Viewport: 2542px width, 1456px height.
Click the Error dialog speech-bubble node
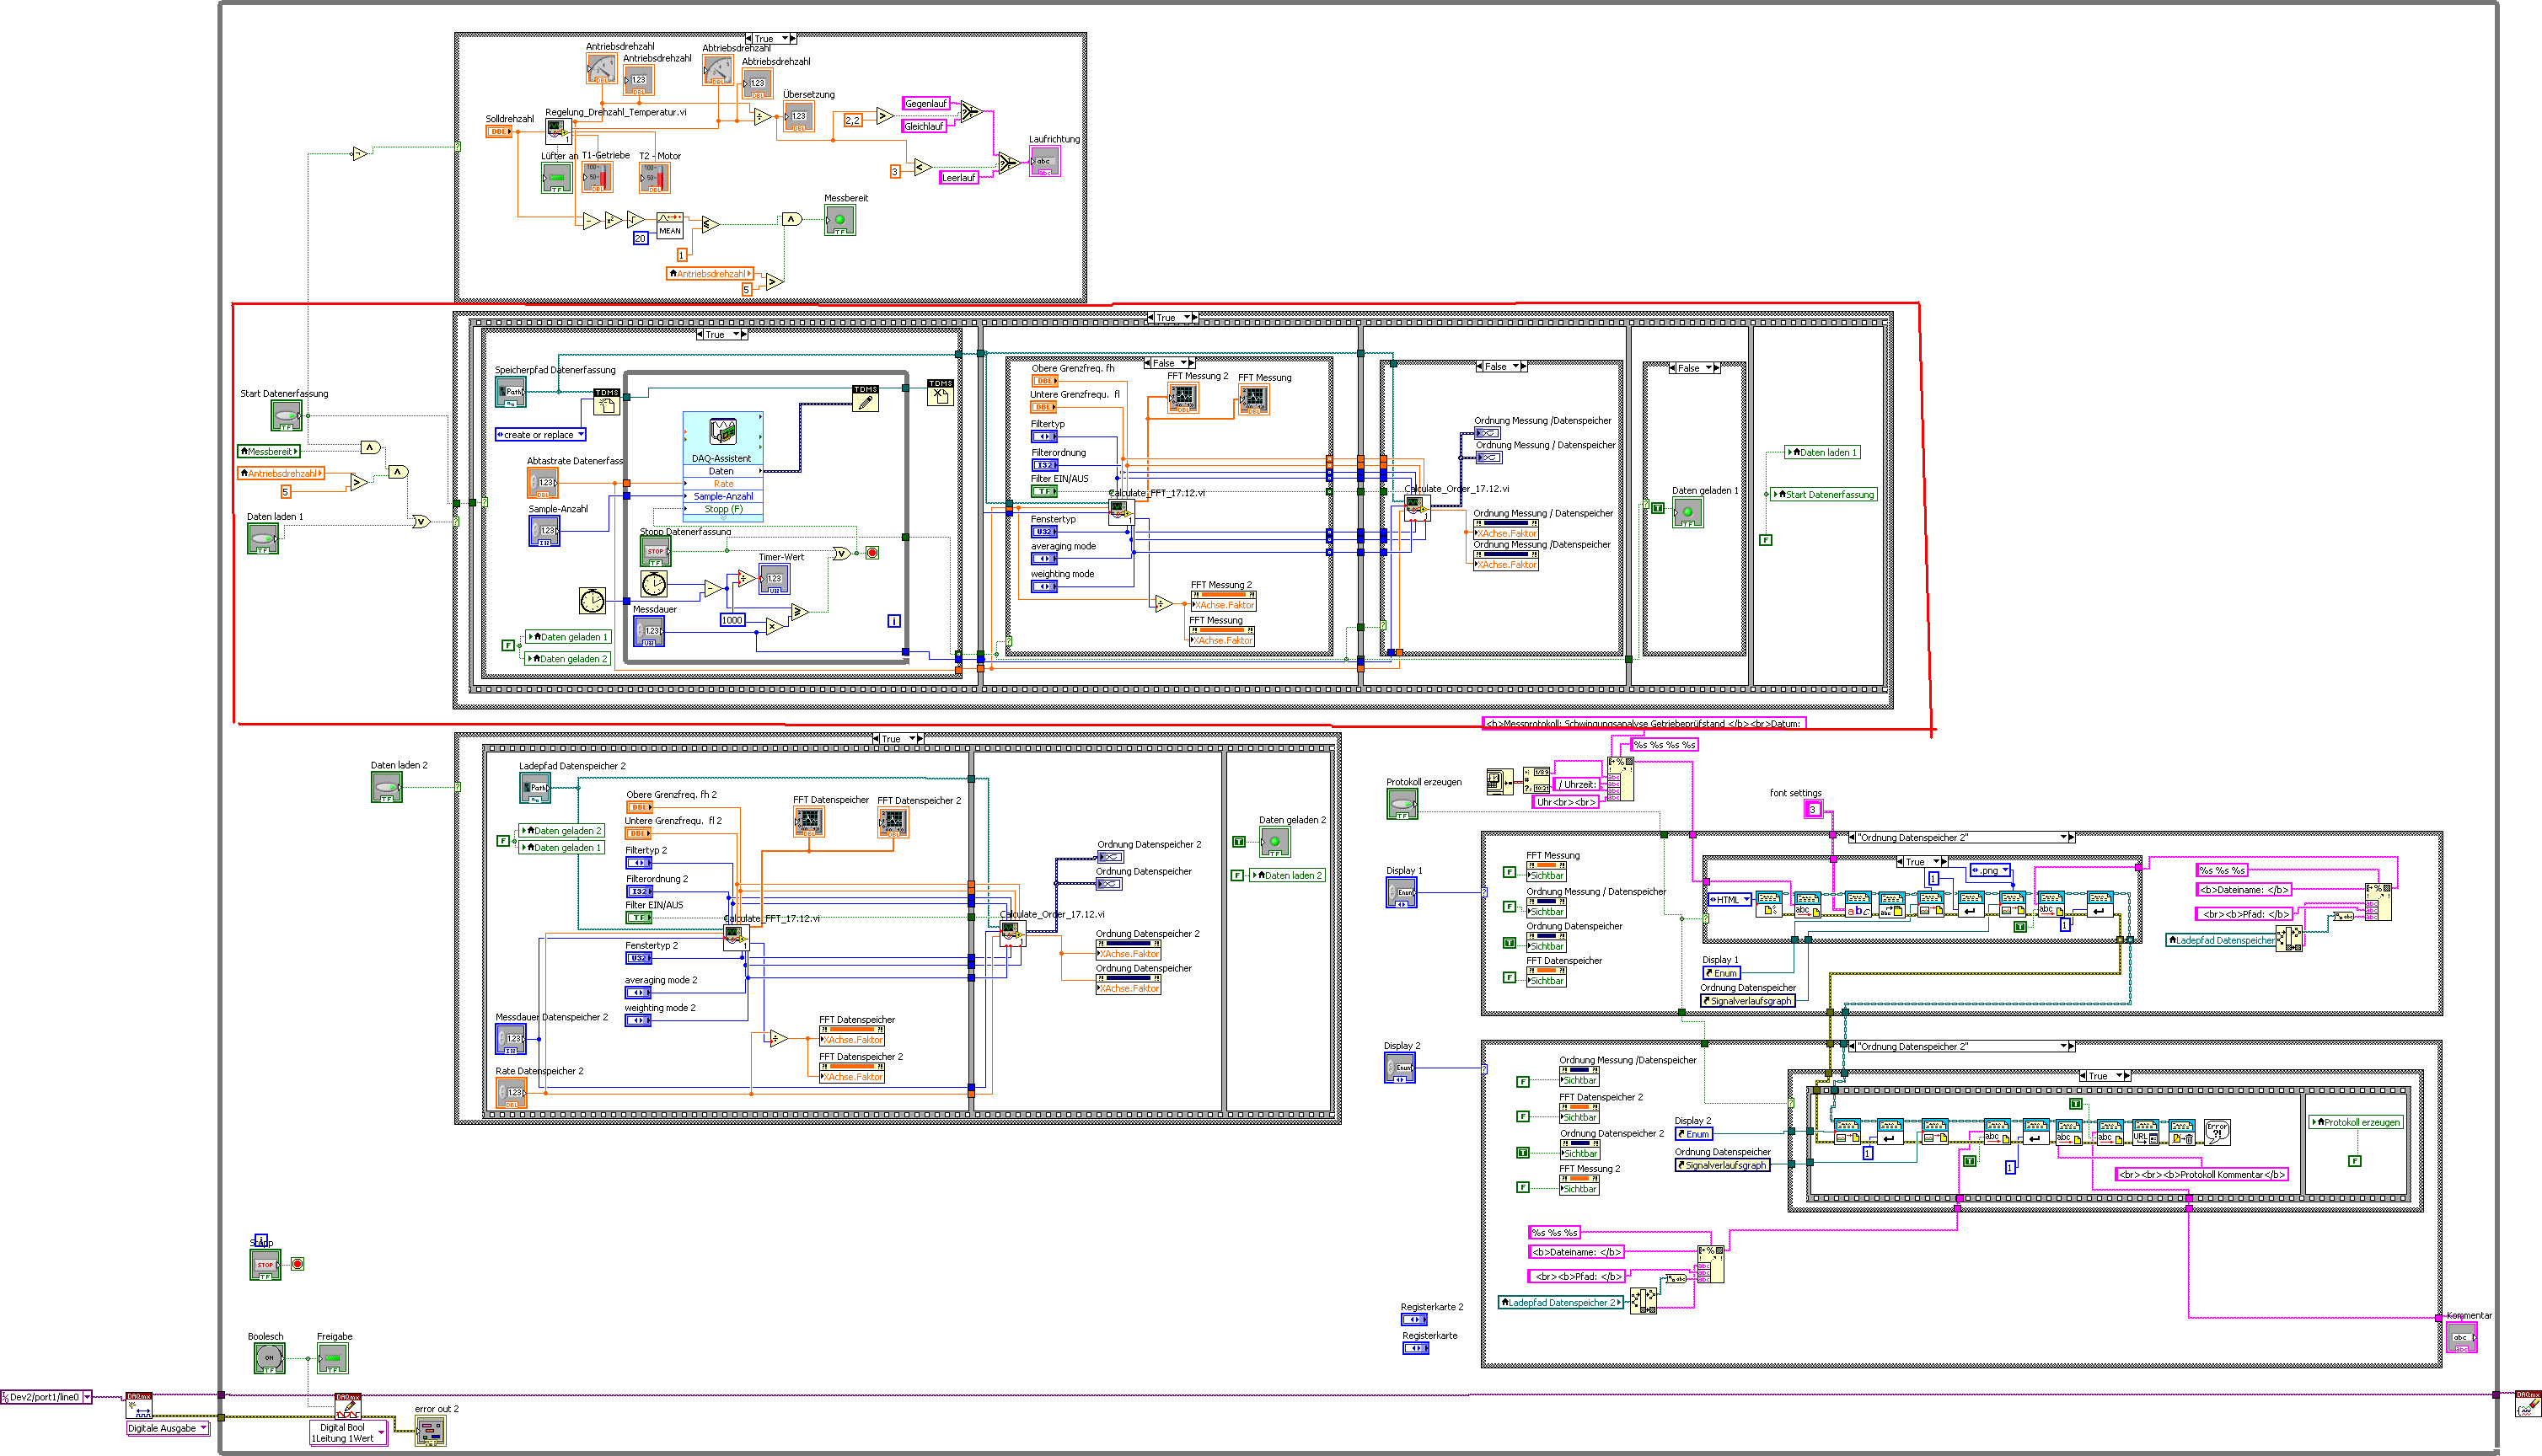[2217, 1132]
